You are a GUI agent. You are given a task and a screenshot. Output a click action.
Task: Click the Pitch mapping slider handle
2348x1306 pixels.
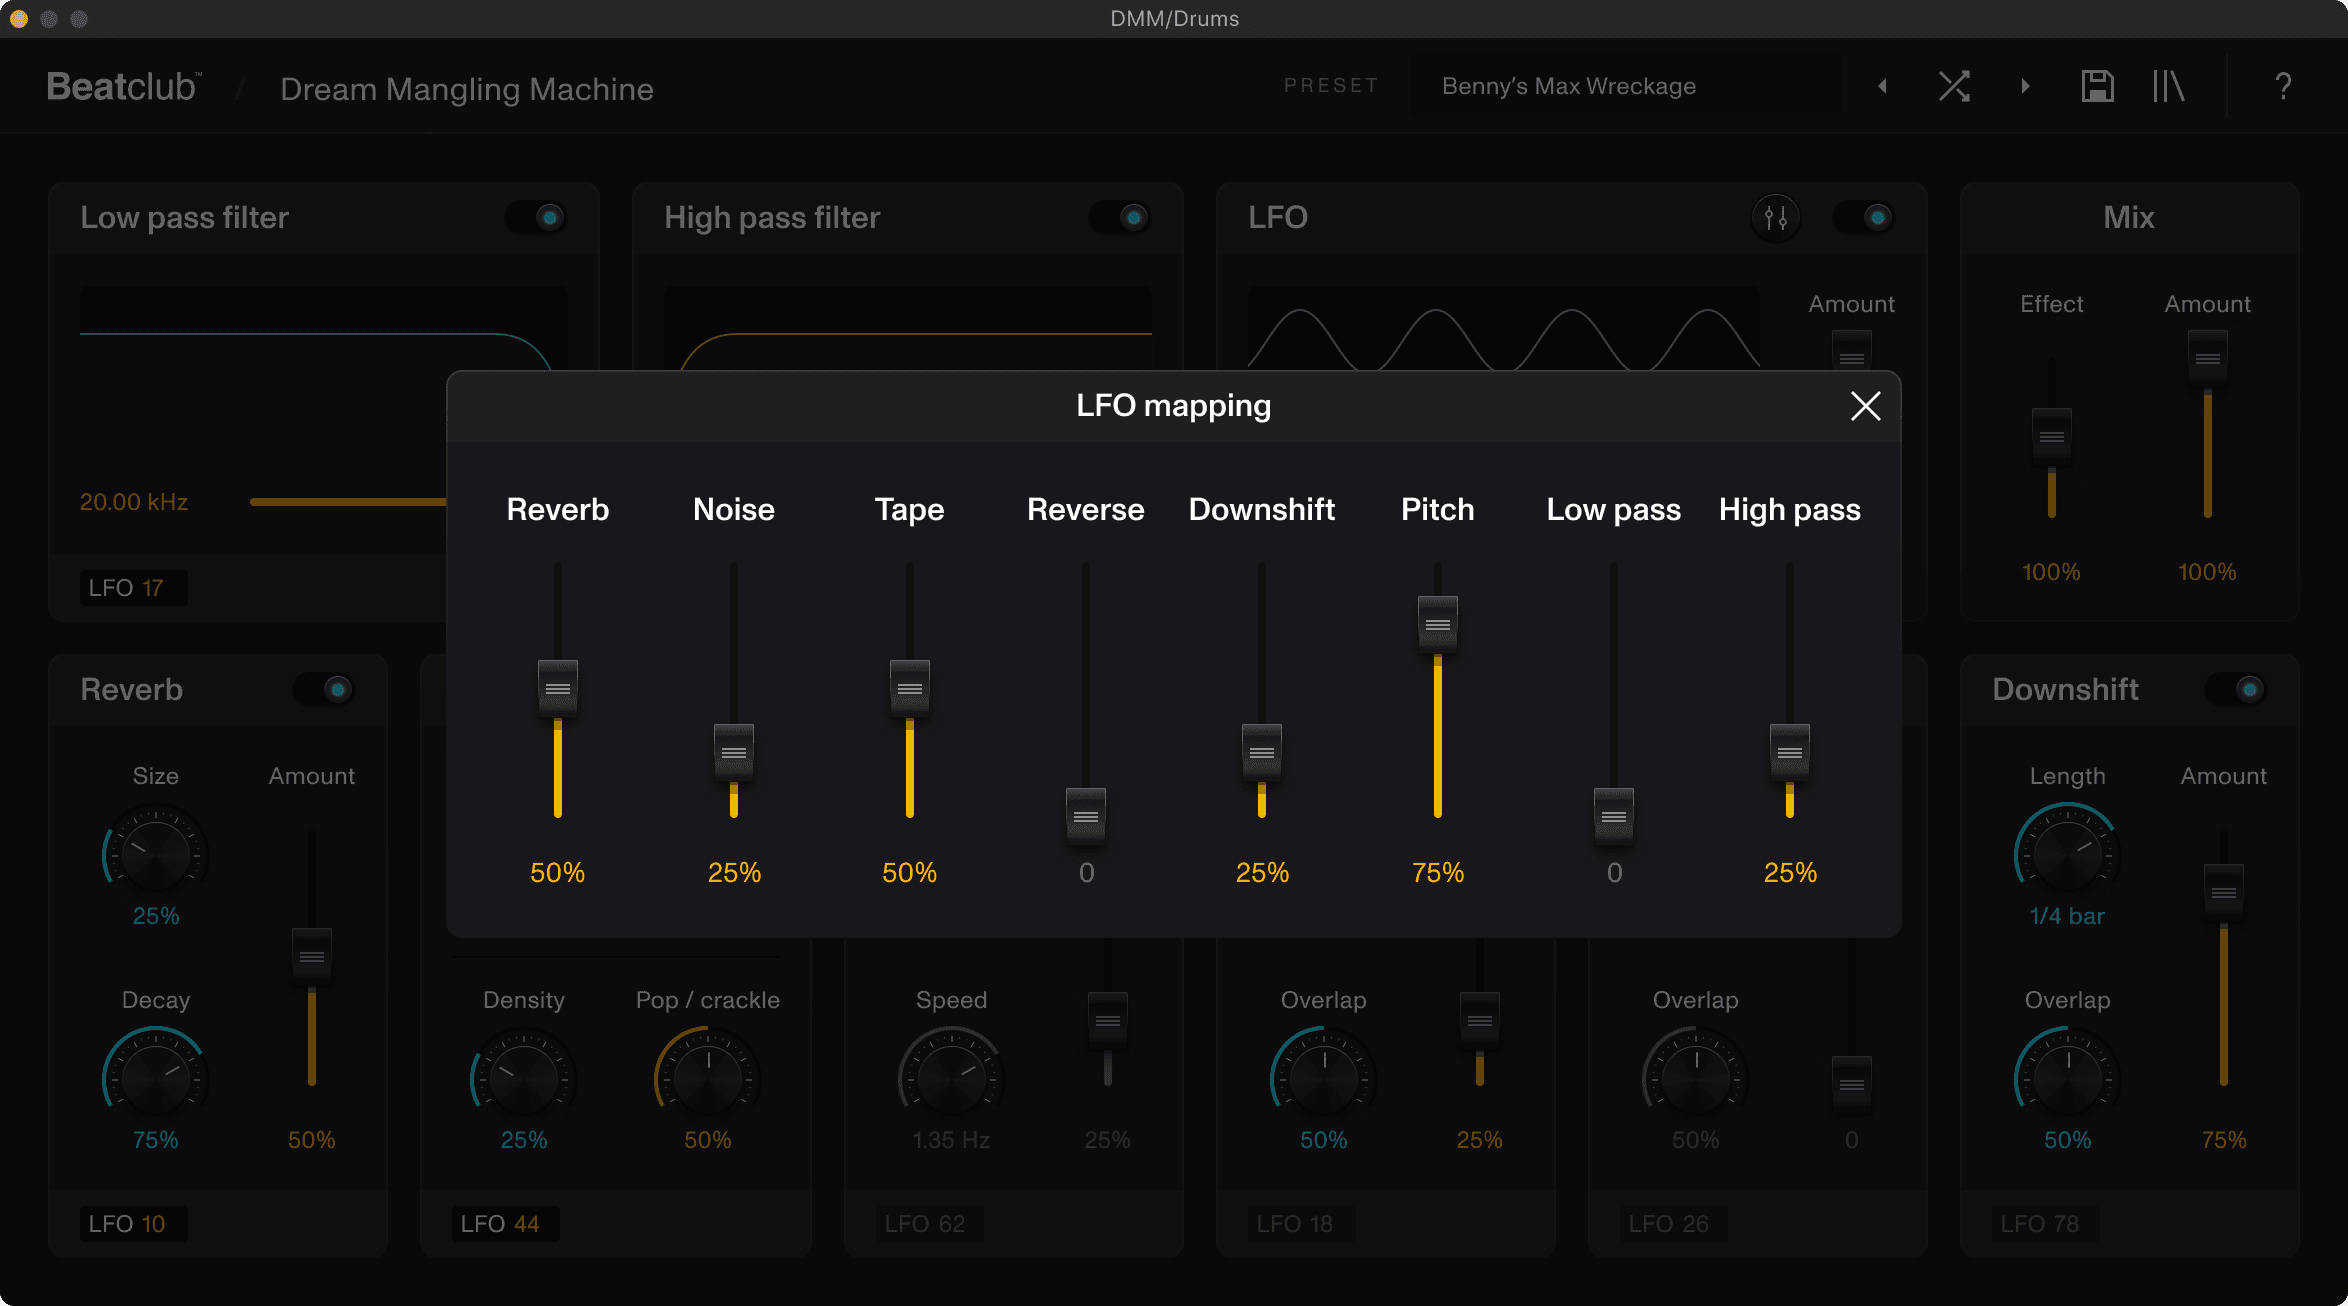(1438, 624)
